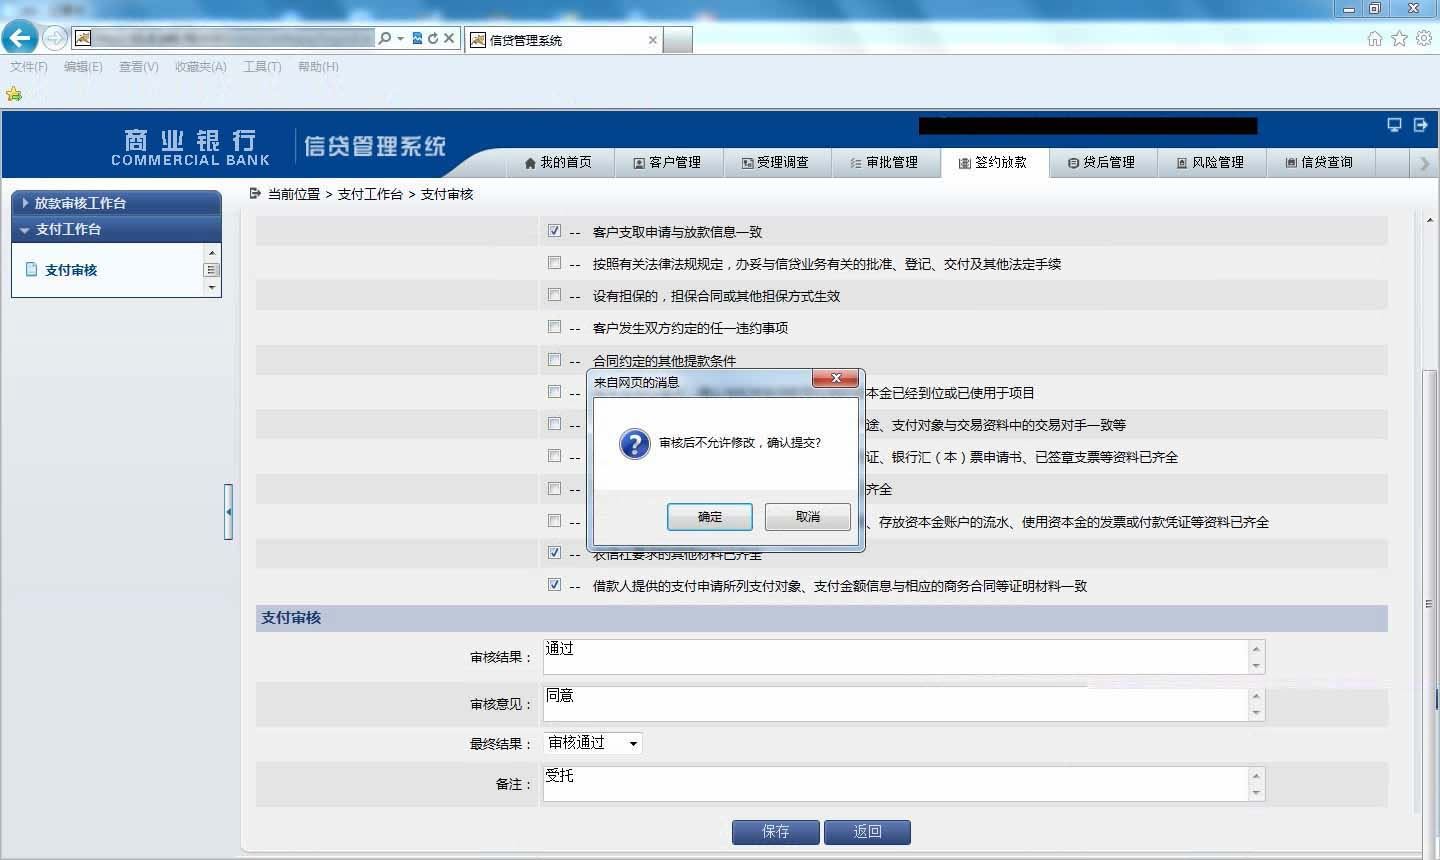This screenshot has width=1440, height=860.
Task: Open browser tools gear icon
Action: [x=1424, y=38]
